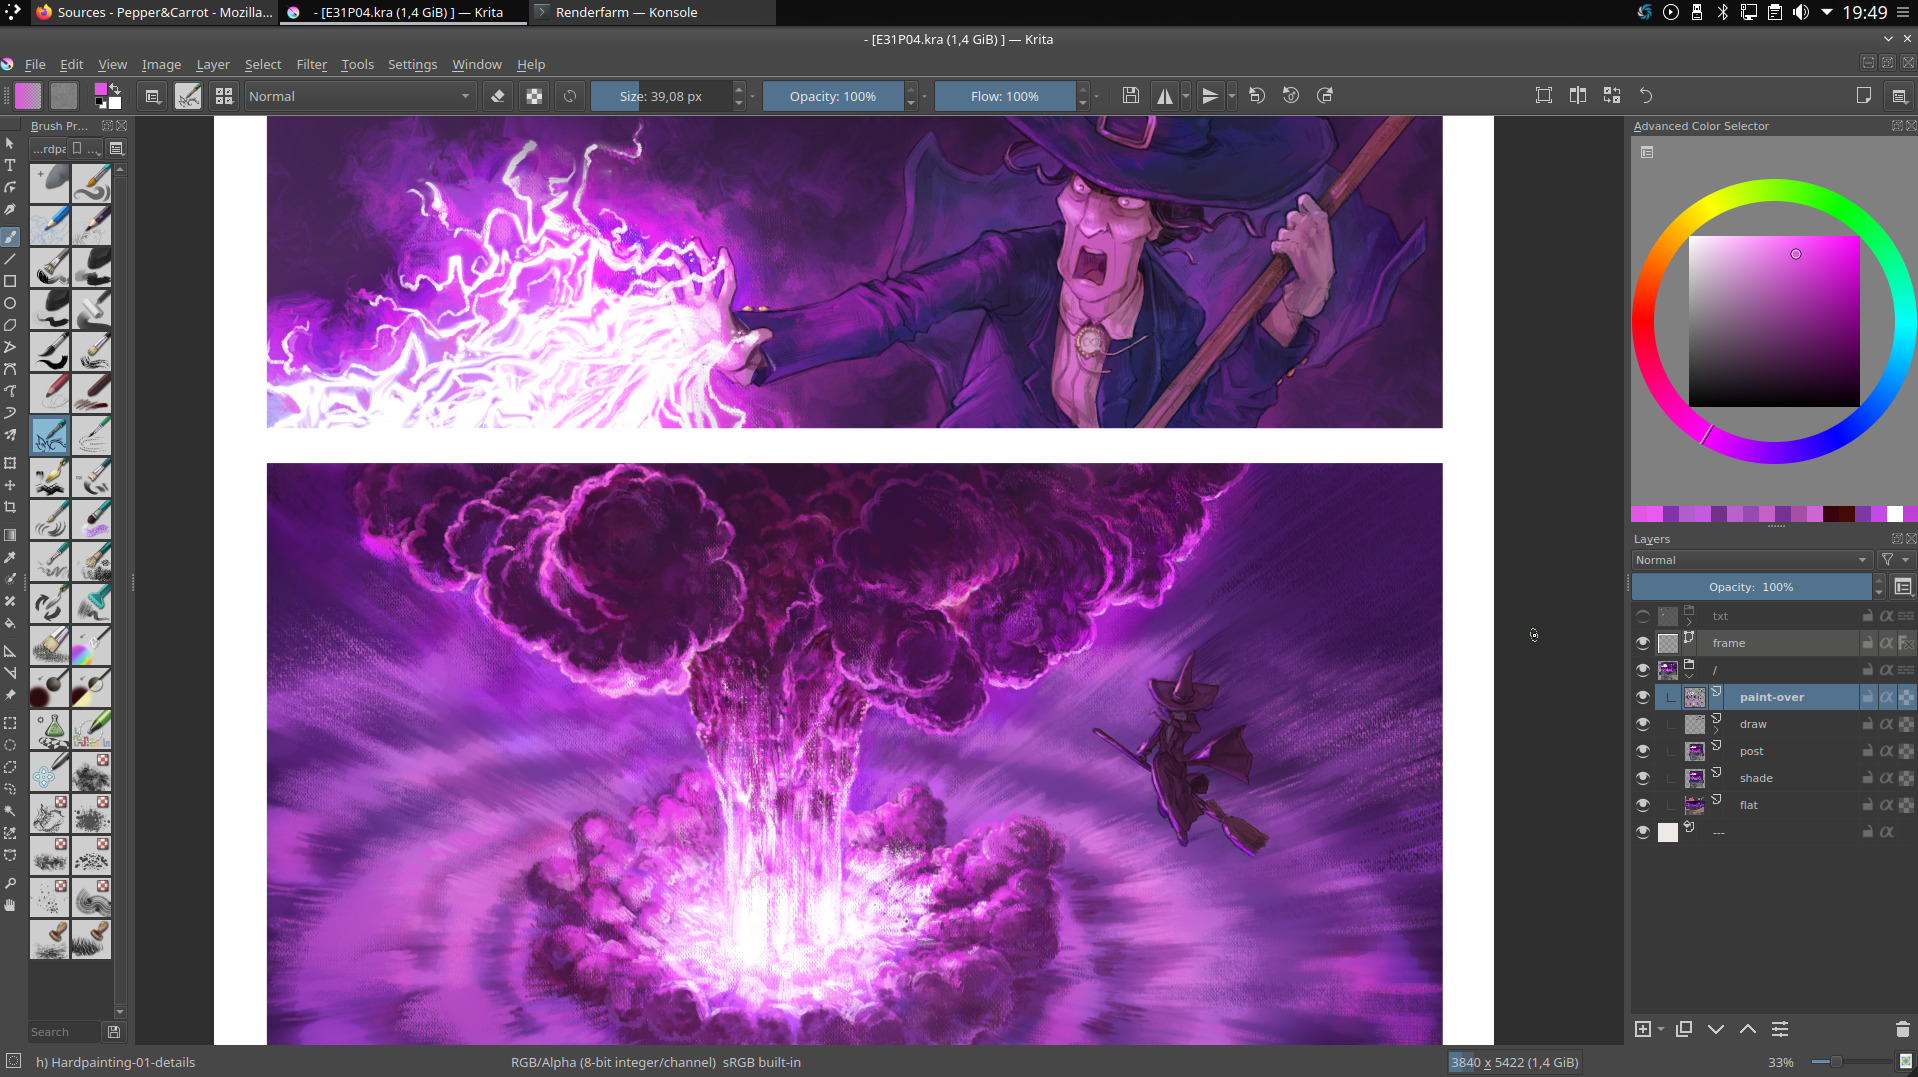Click the swap foreground/background colors arrow
This screenshot has height=1077, width=1918.
point(114,89)
